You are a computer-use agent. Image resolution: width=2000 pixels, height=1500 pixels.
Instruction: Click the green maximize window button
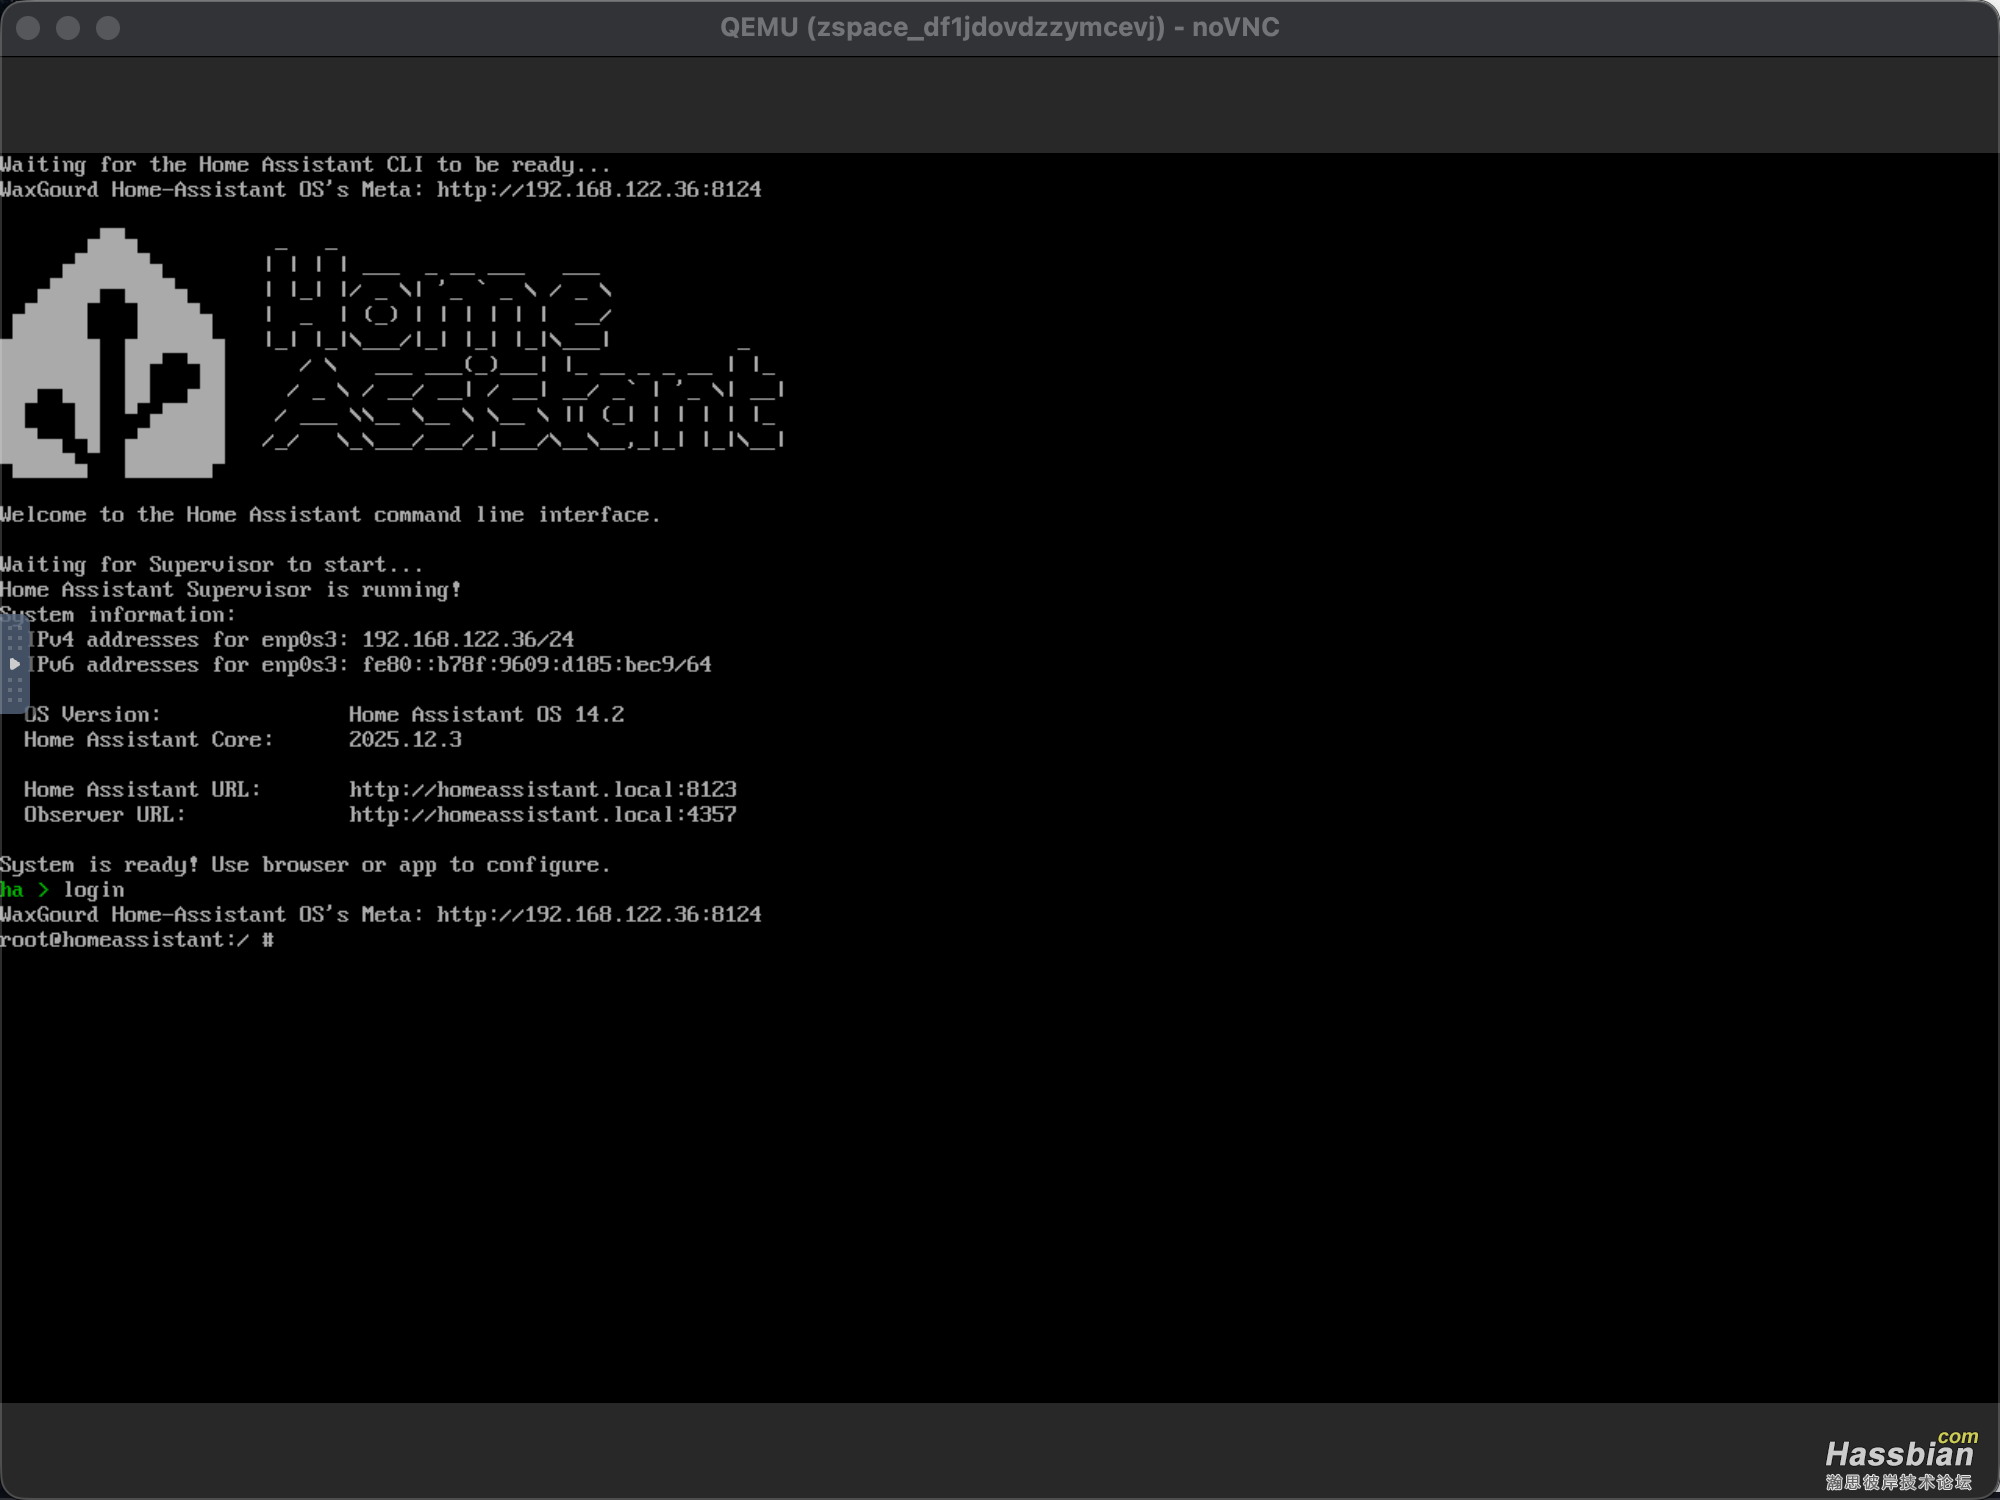point(108,28)
